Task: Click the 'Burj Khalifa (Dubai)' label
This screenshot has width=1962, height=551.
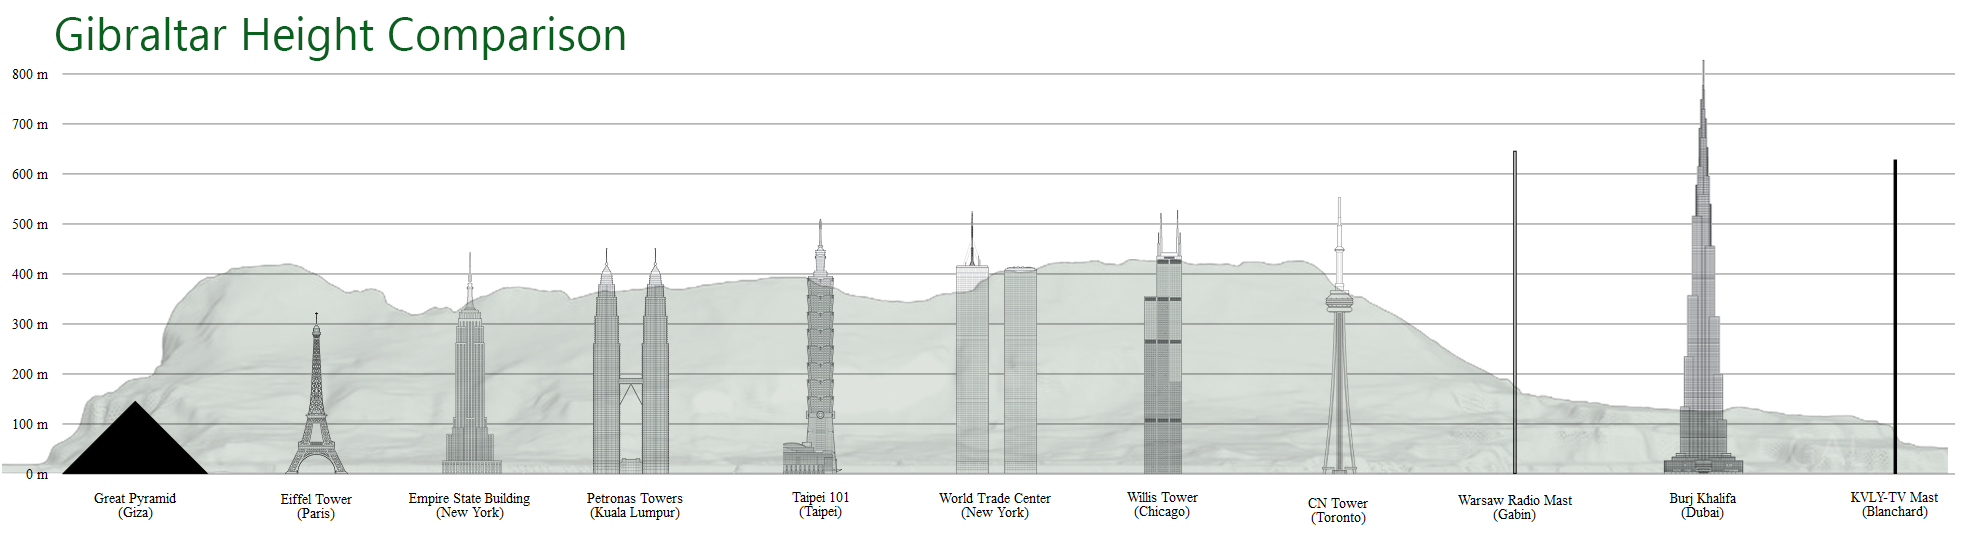Action: pos(1703,505)
